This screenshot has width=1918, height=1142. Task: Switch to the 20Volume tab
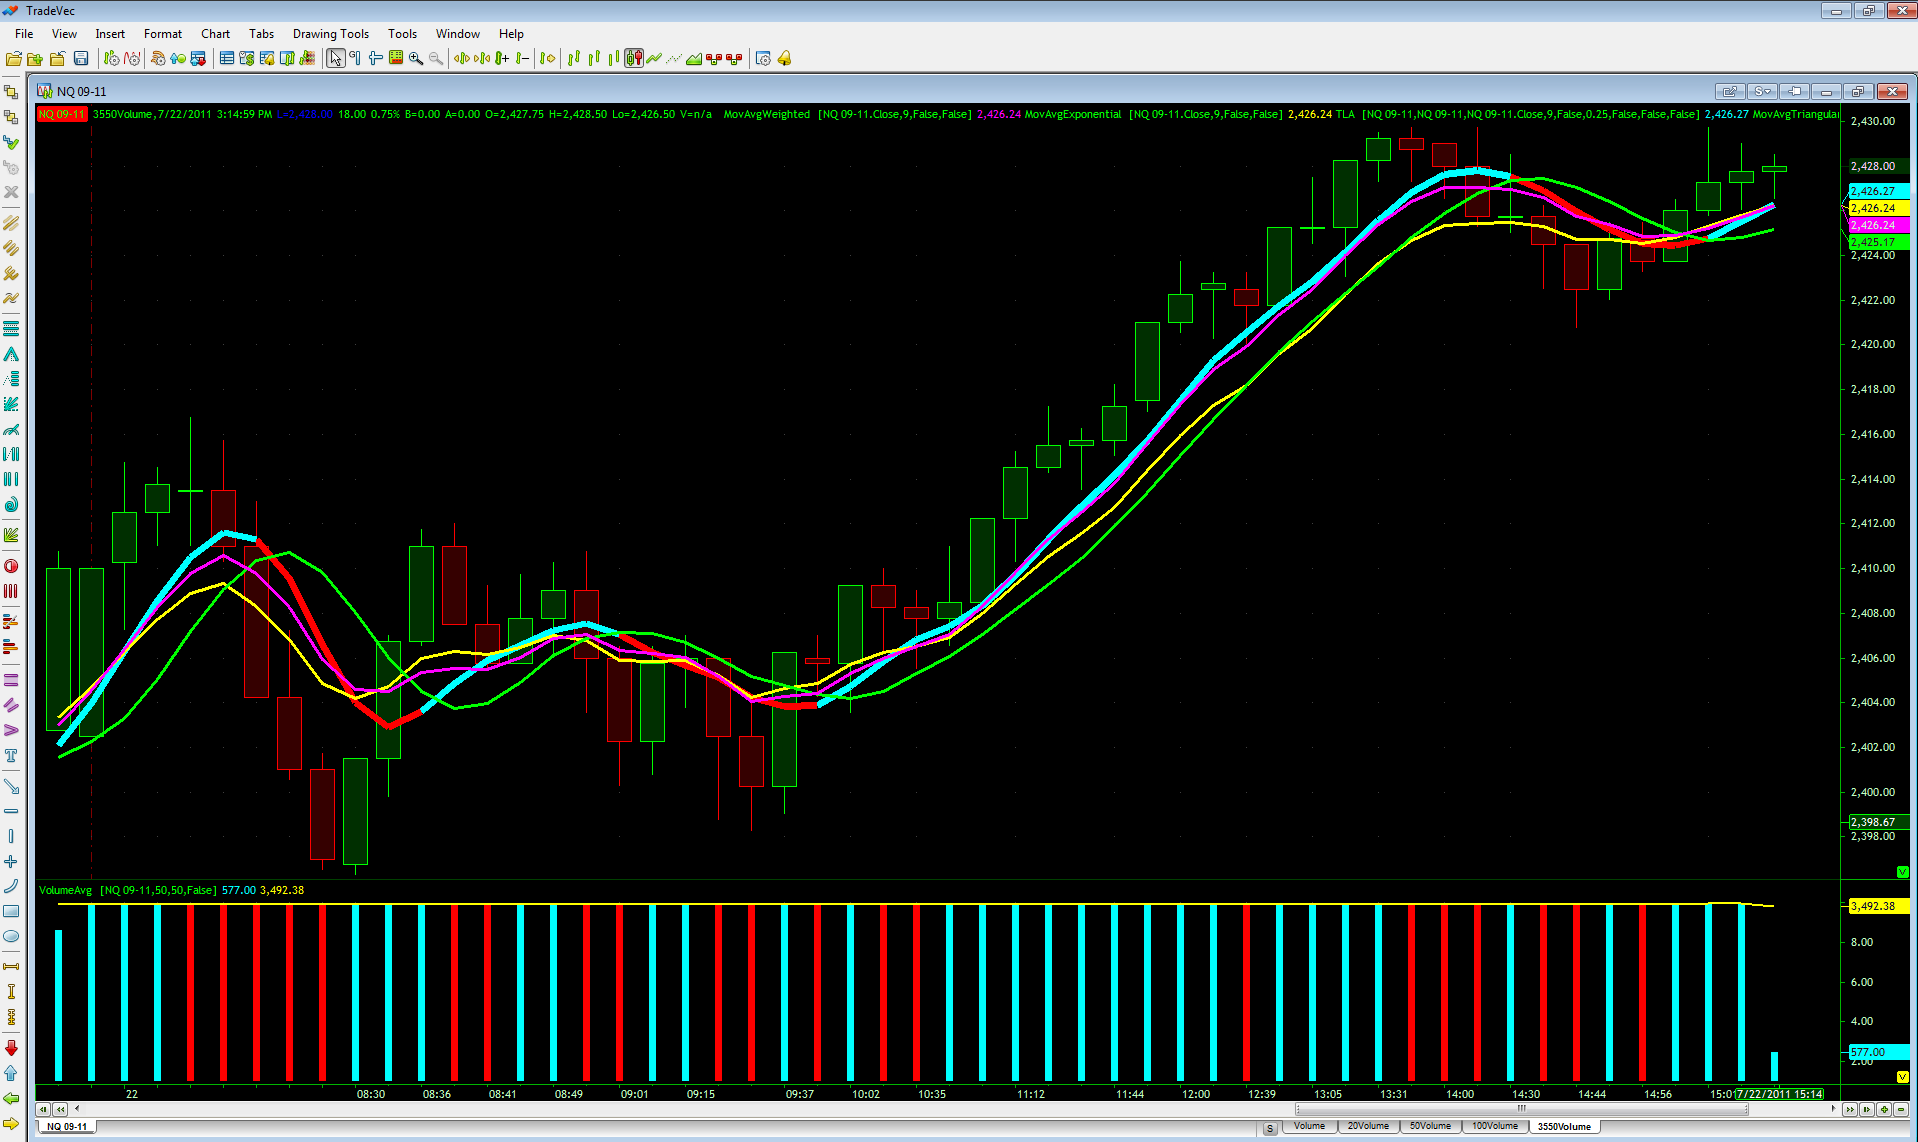pos(1368,1126)
